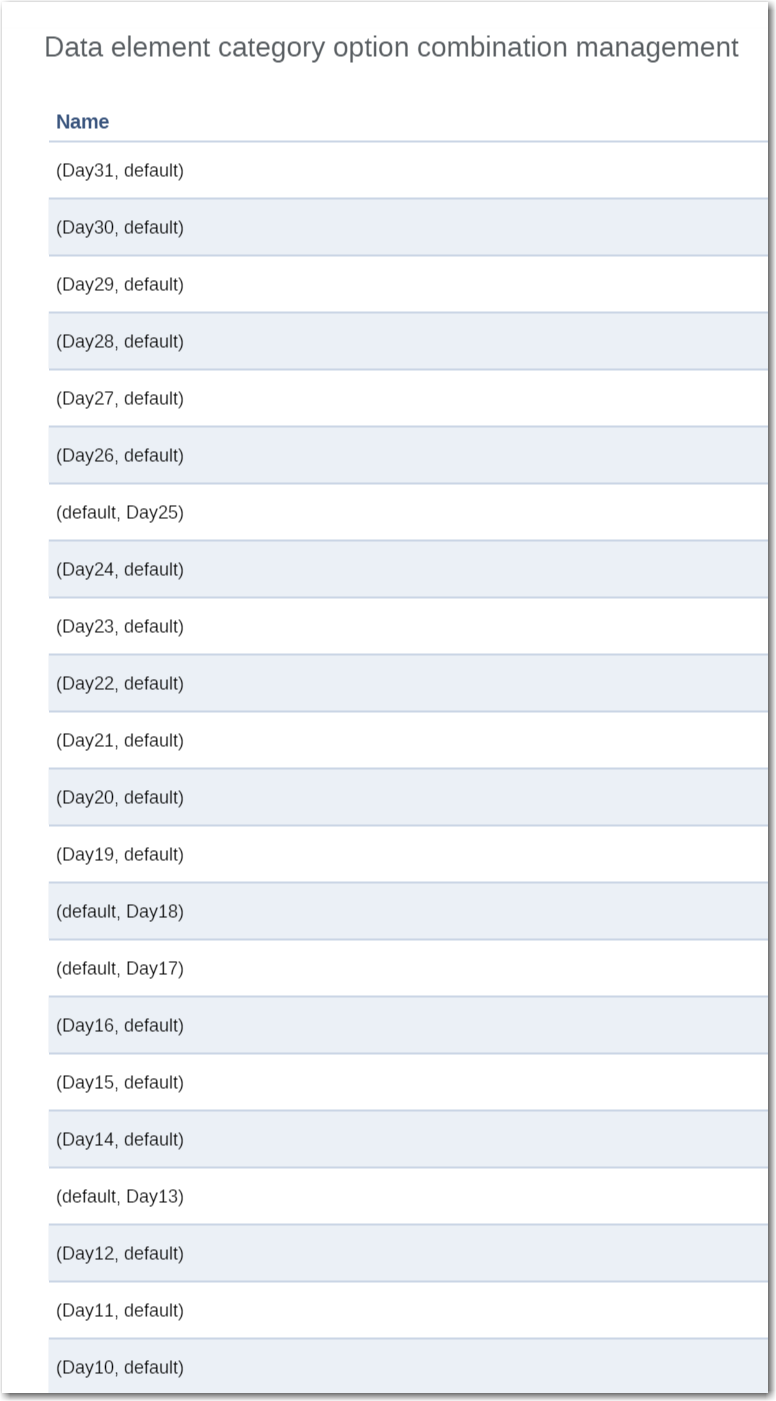Select the (Day22, default) row
The image size is (776, 1401).
click(120, 684)
